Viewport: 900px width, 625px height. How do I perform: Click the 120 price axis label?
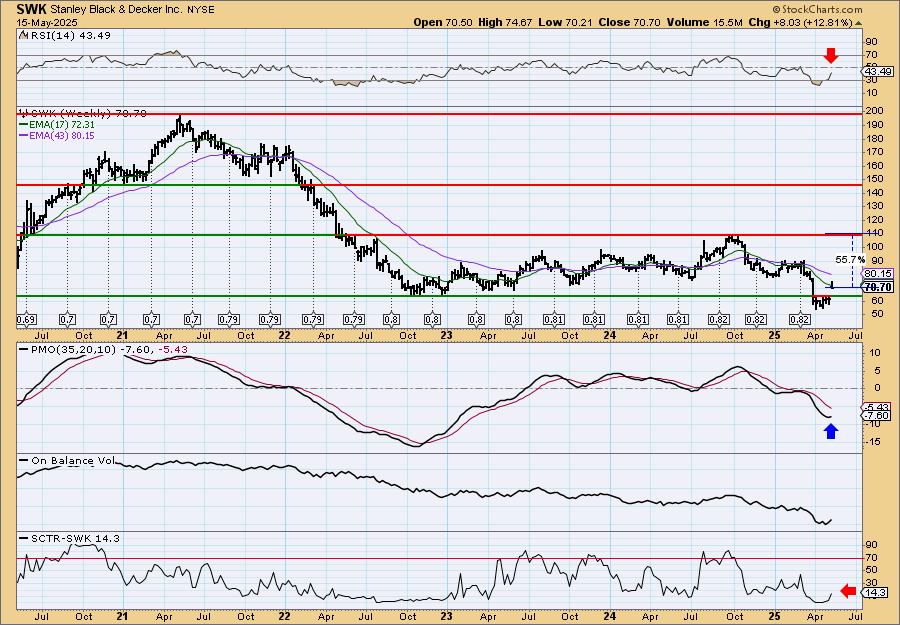point(873,219)
